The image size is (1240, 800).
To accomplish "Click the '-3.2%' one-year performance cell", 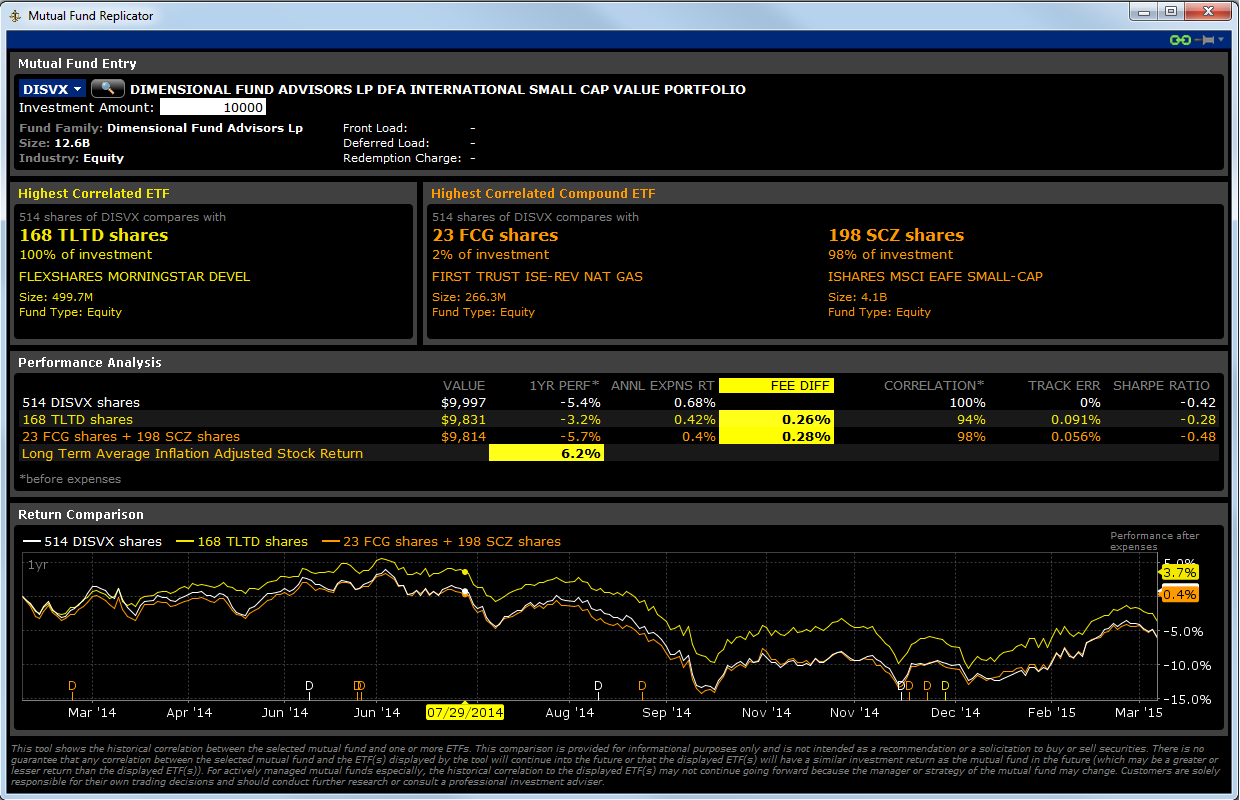I will (582, 420).
